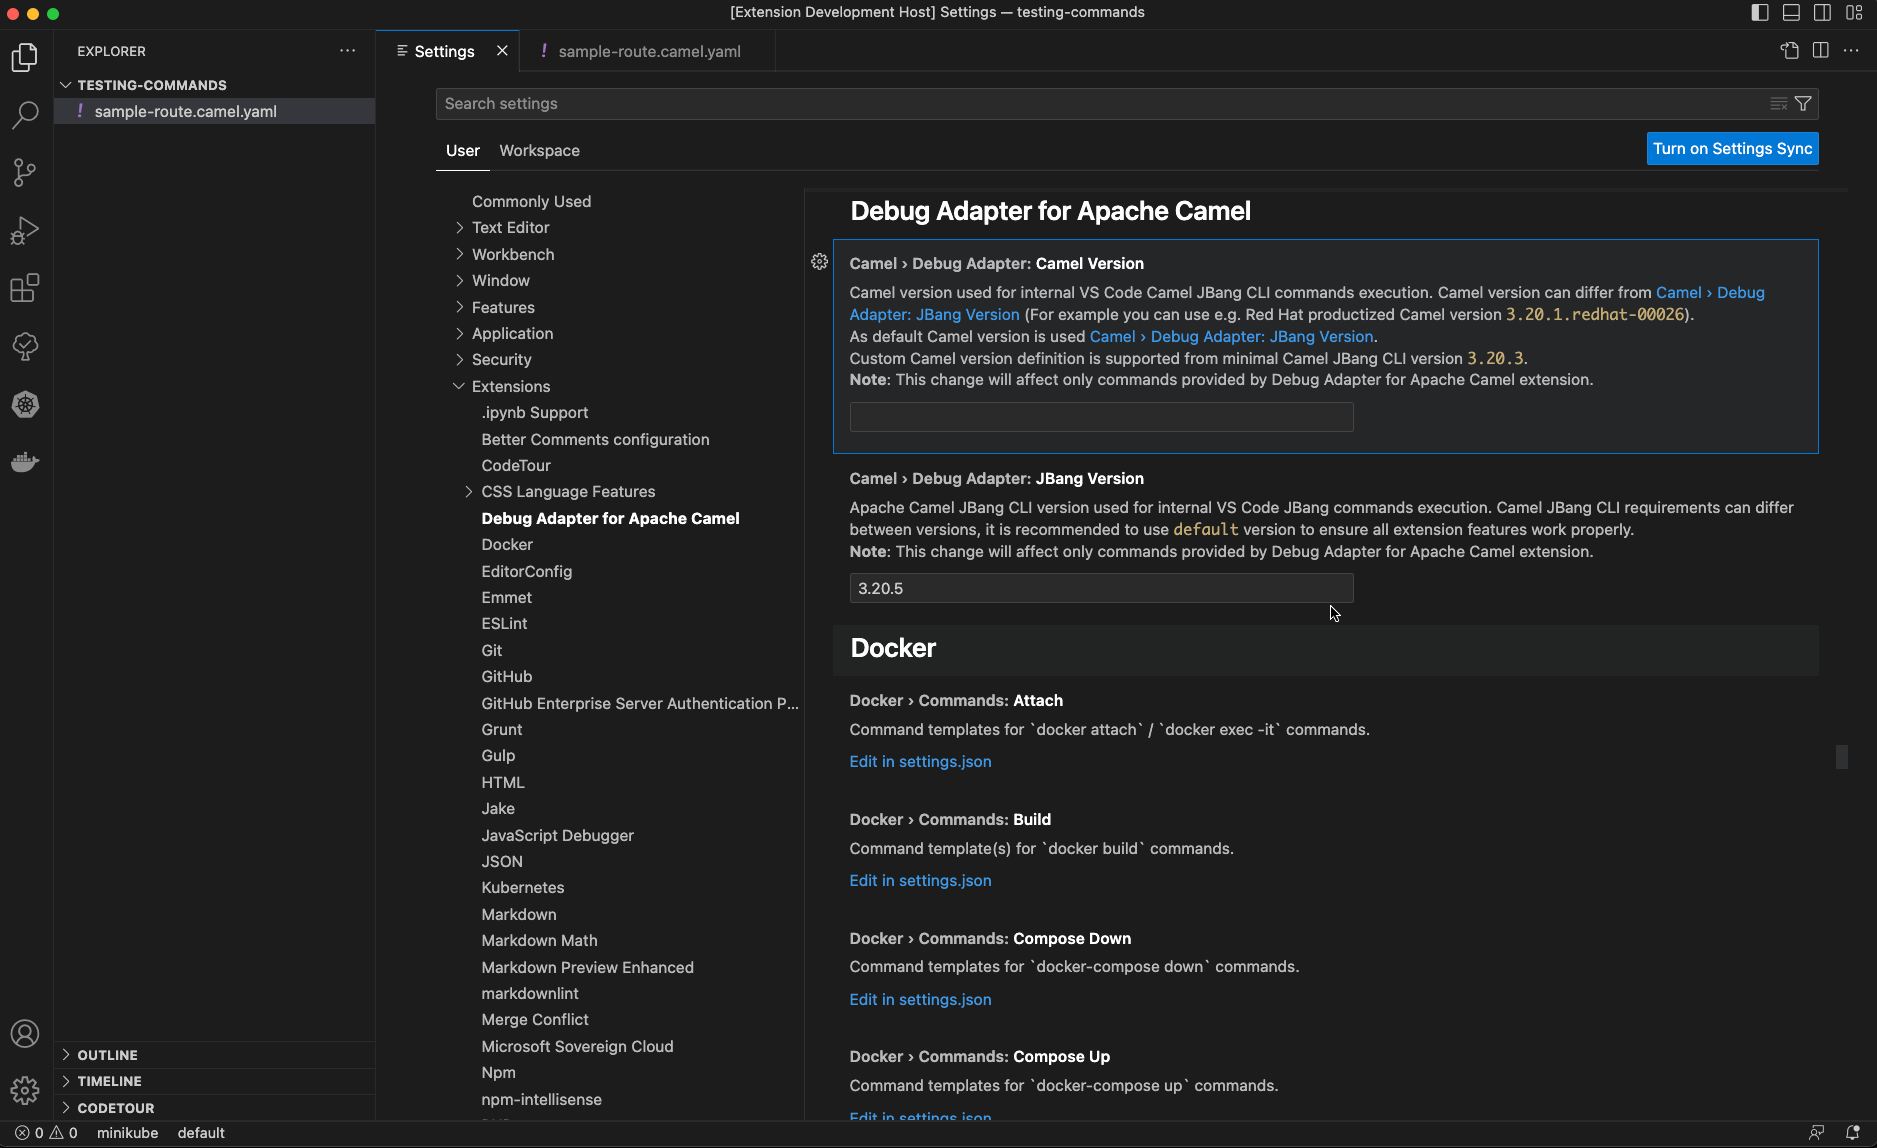Click the JBang Version input field
This screenshot has height=1148, width=1877.
pyautogui.click(x=1100, y=589)
